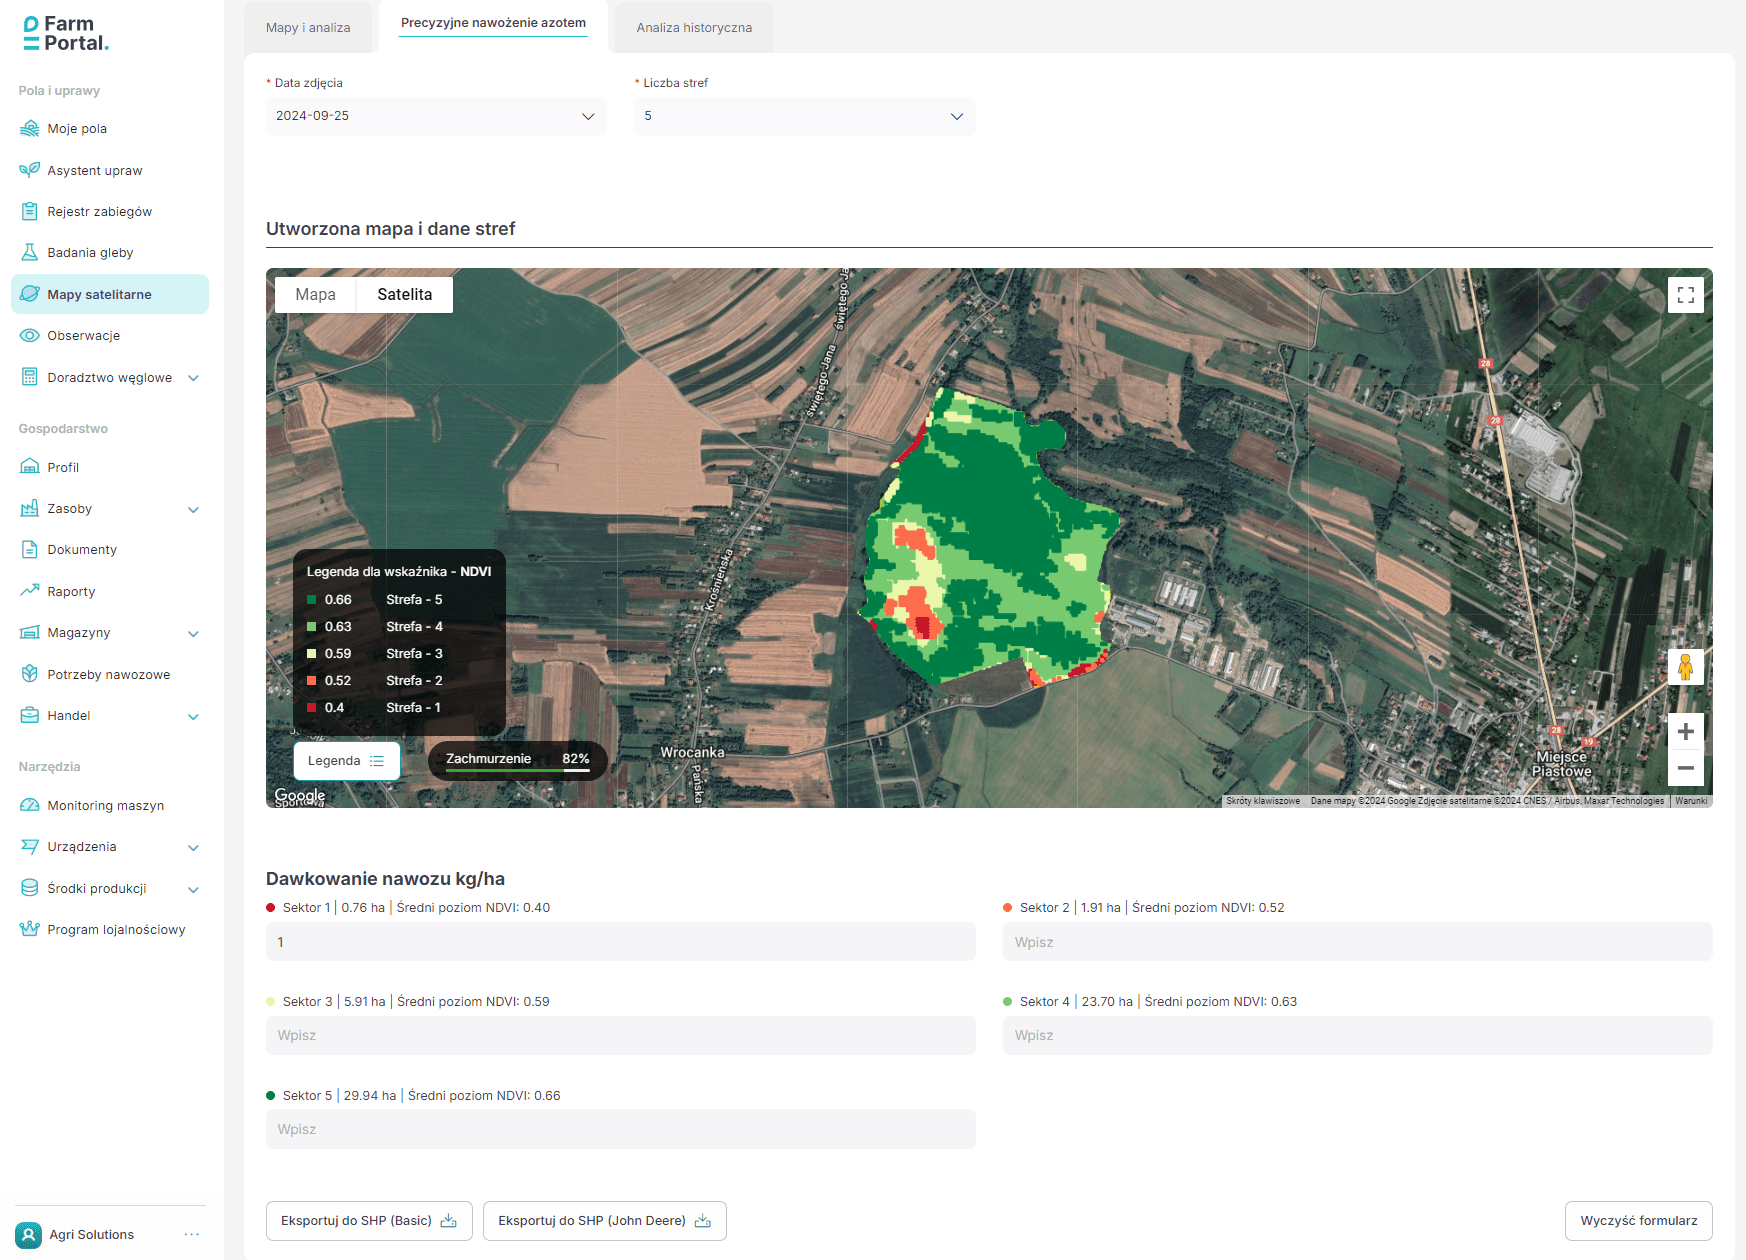Click Badania gleby flask icon
The width and height of the screenshot is (1746, 1260).
[x=30, y=252]
